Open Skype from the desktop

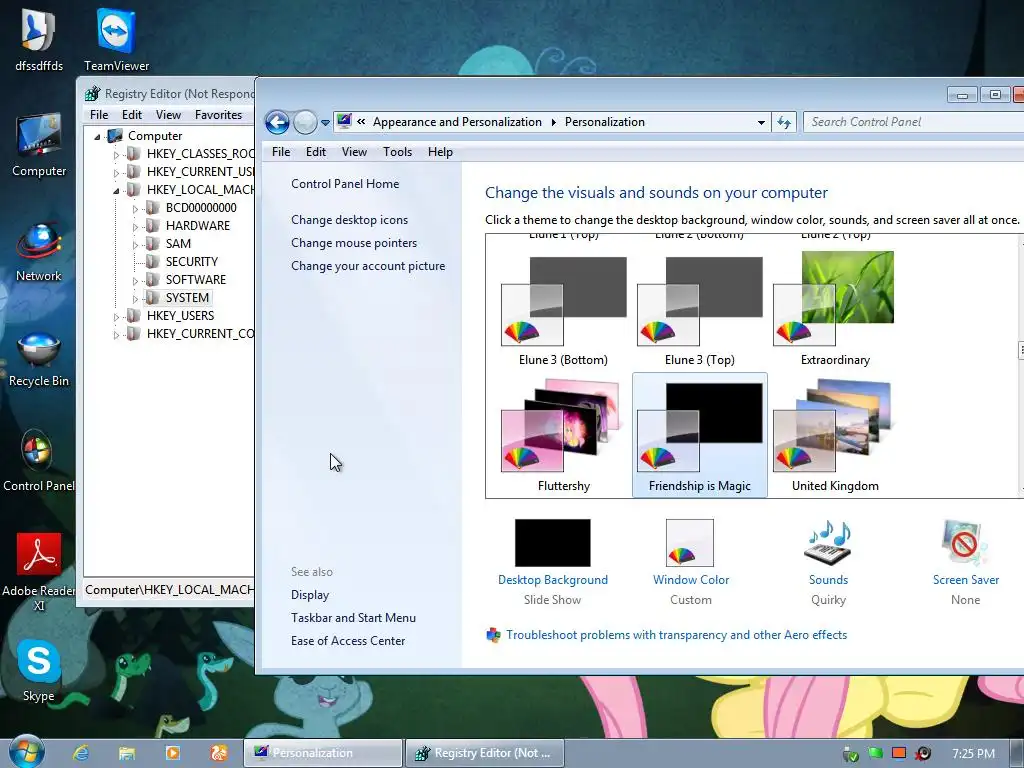point(39,669)
